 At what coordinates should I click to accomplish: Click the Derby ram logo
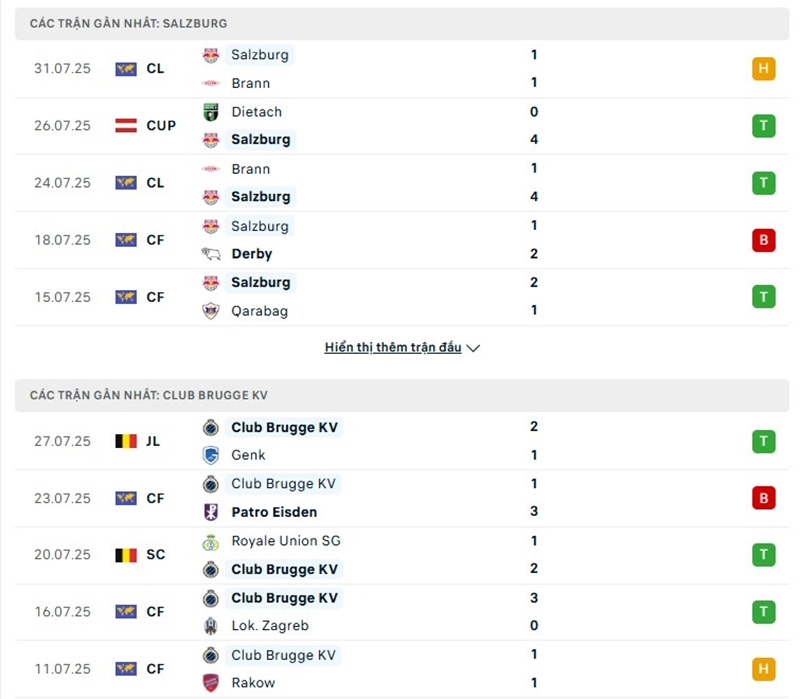(211, 254)
